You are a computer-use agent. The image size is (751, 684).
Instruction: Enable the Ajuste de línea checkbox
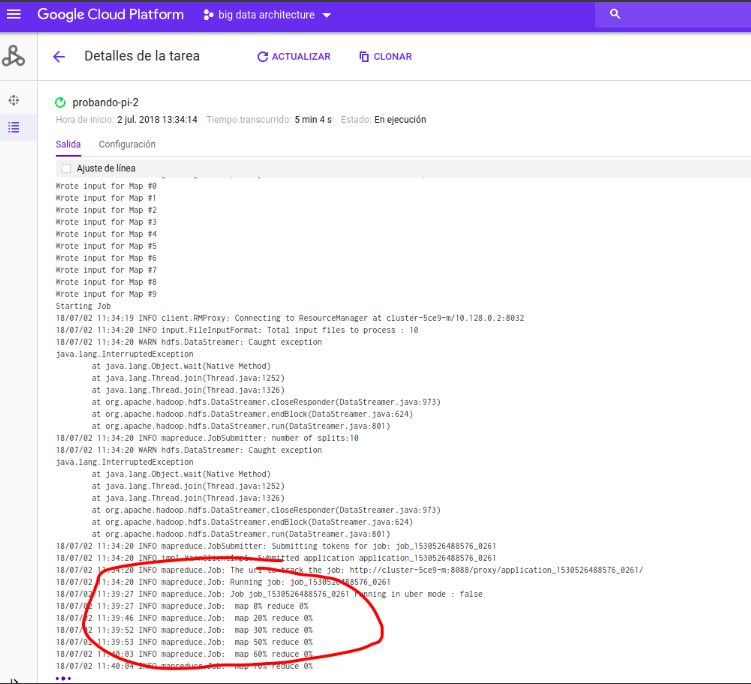[x=67, y=168]
